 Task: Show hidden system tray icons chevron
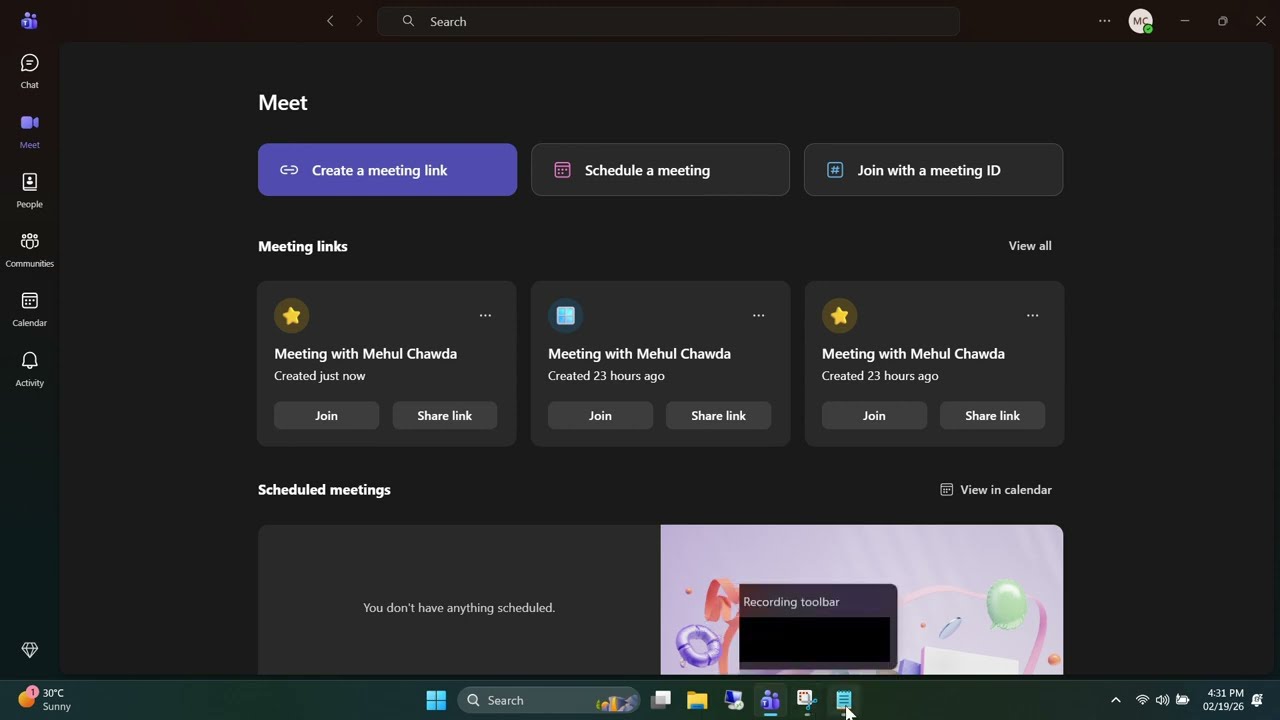(1116, 700)
